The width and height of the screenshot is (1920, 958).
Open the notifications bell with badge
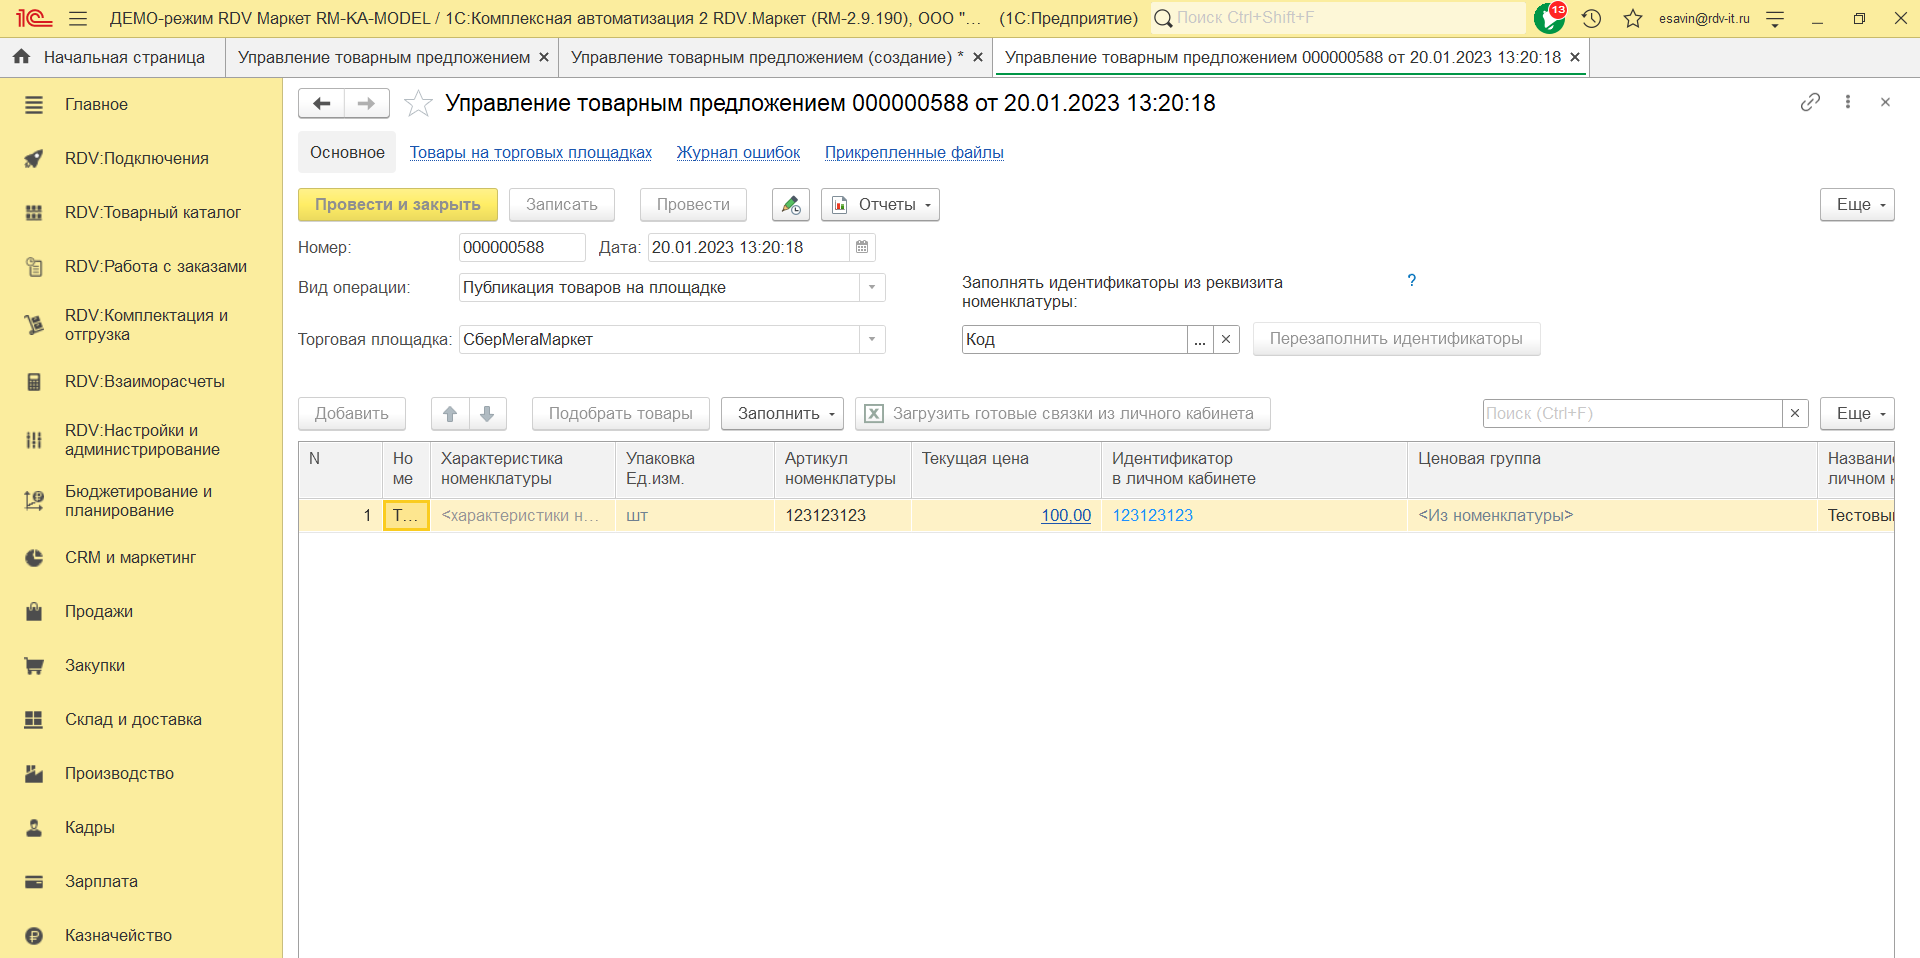(1549, 18)
